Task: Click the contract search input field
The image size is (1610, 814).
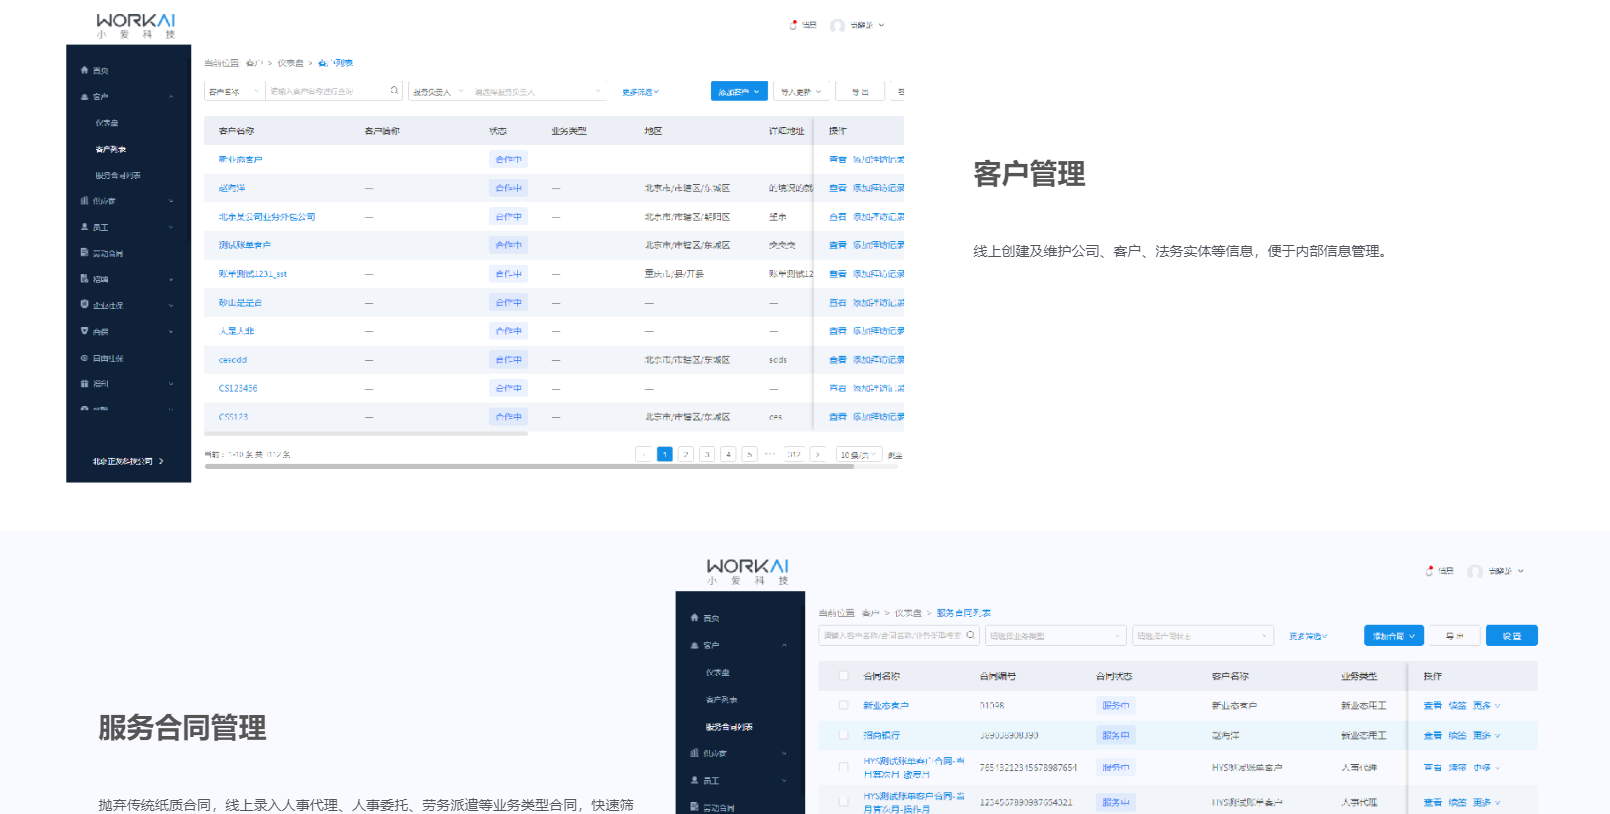Action: (899, 635)
